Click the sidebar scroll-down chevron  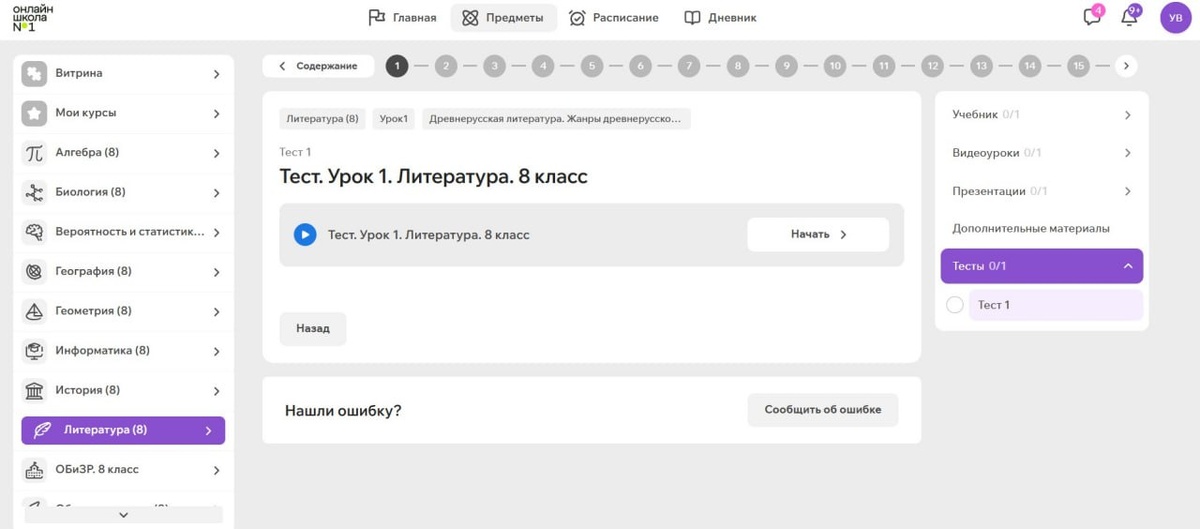[124, 515]
